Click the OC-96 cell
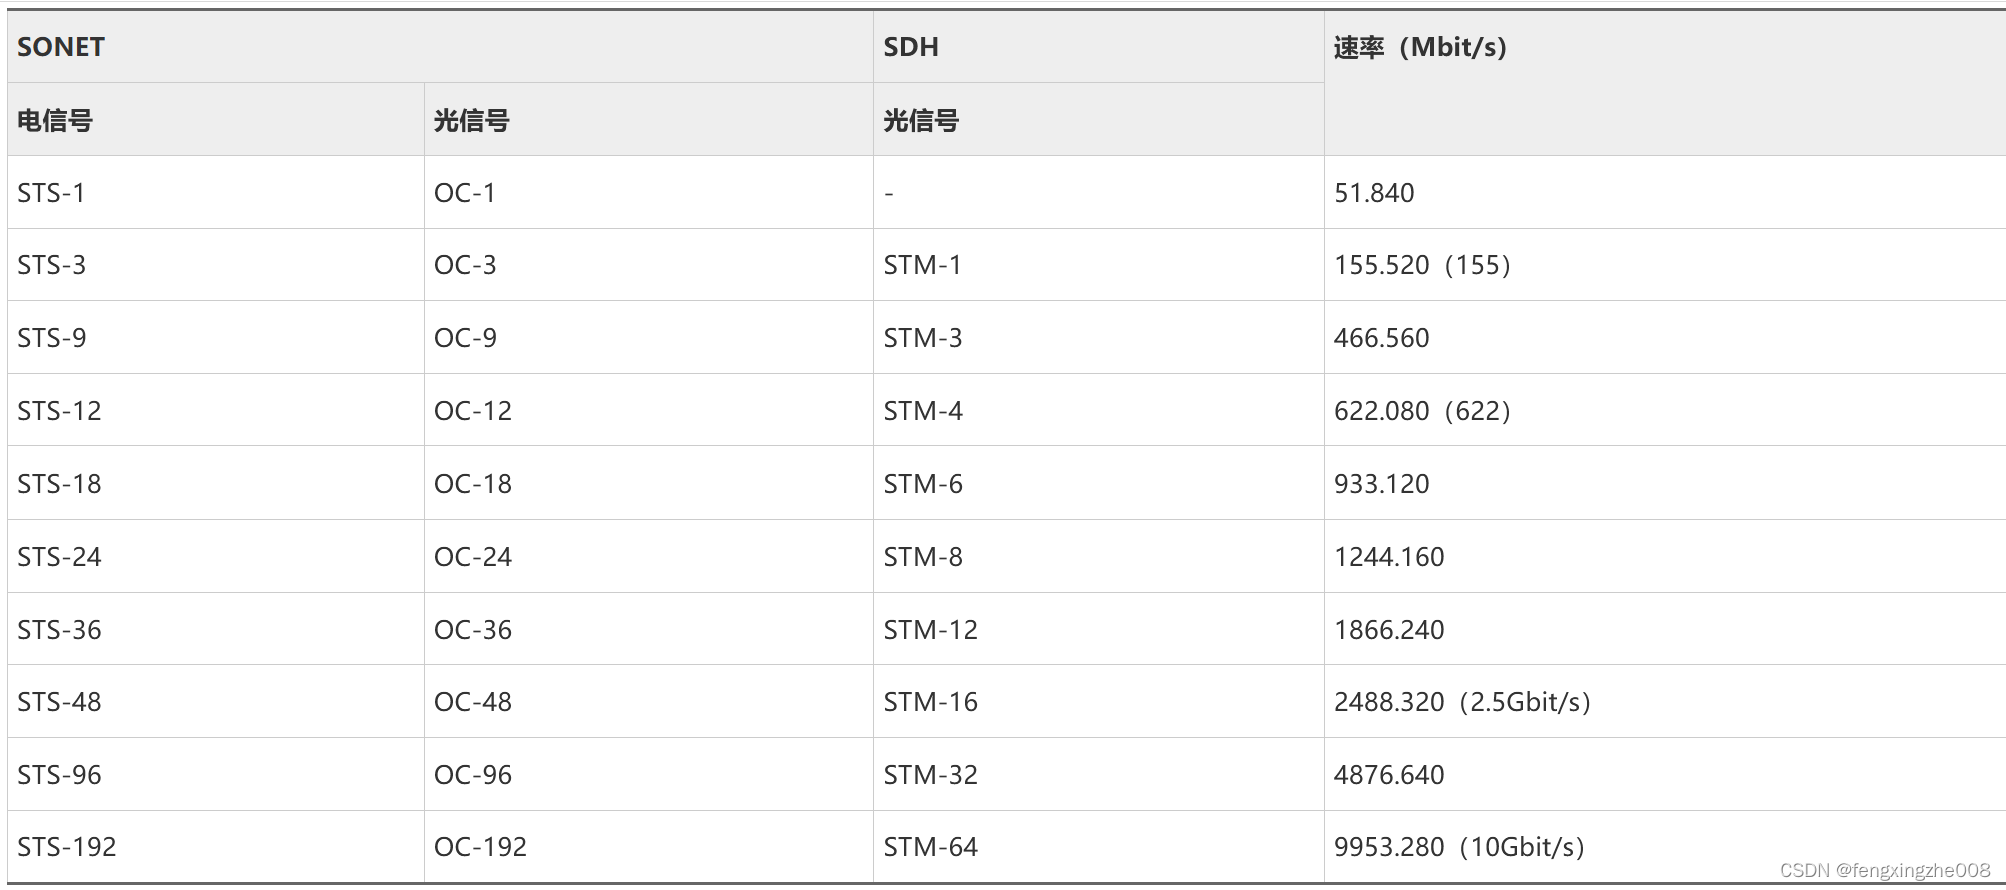2006x890 pixels. tap(472, 775)
